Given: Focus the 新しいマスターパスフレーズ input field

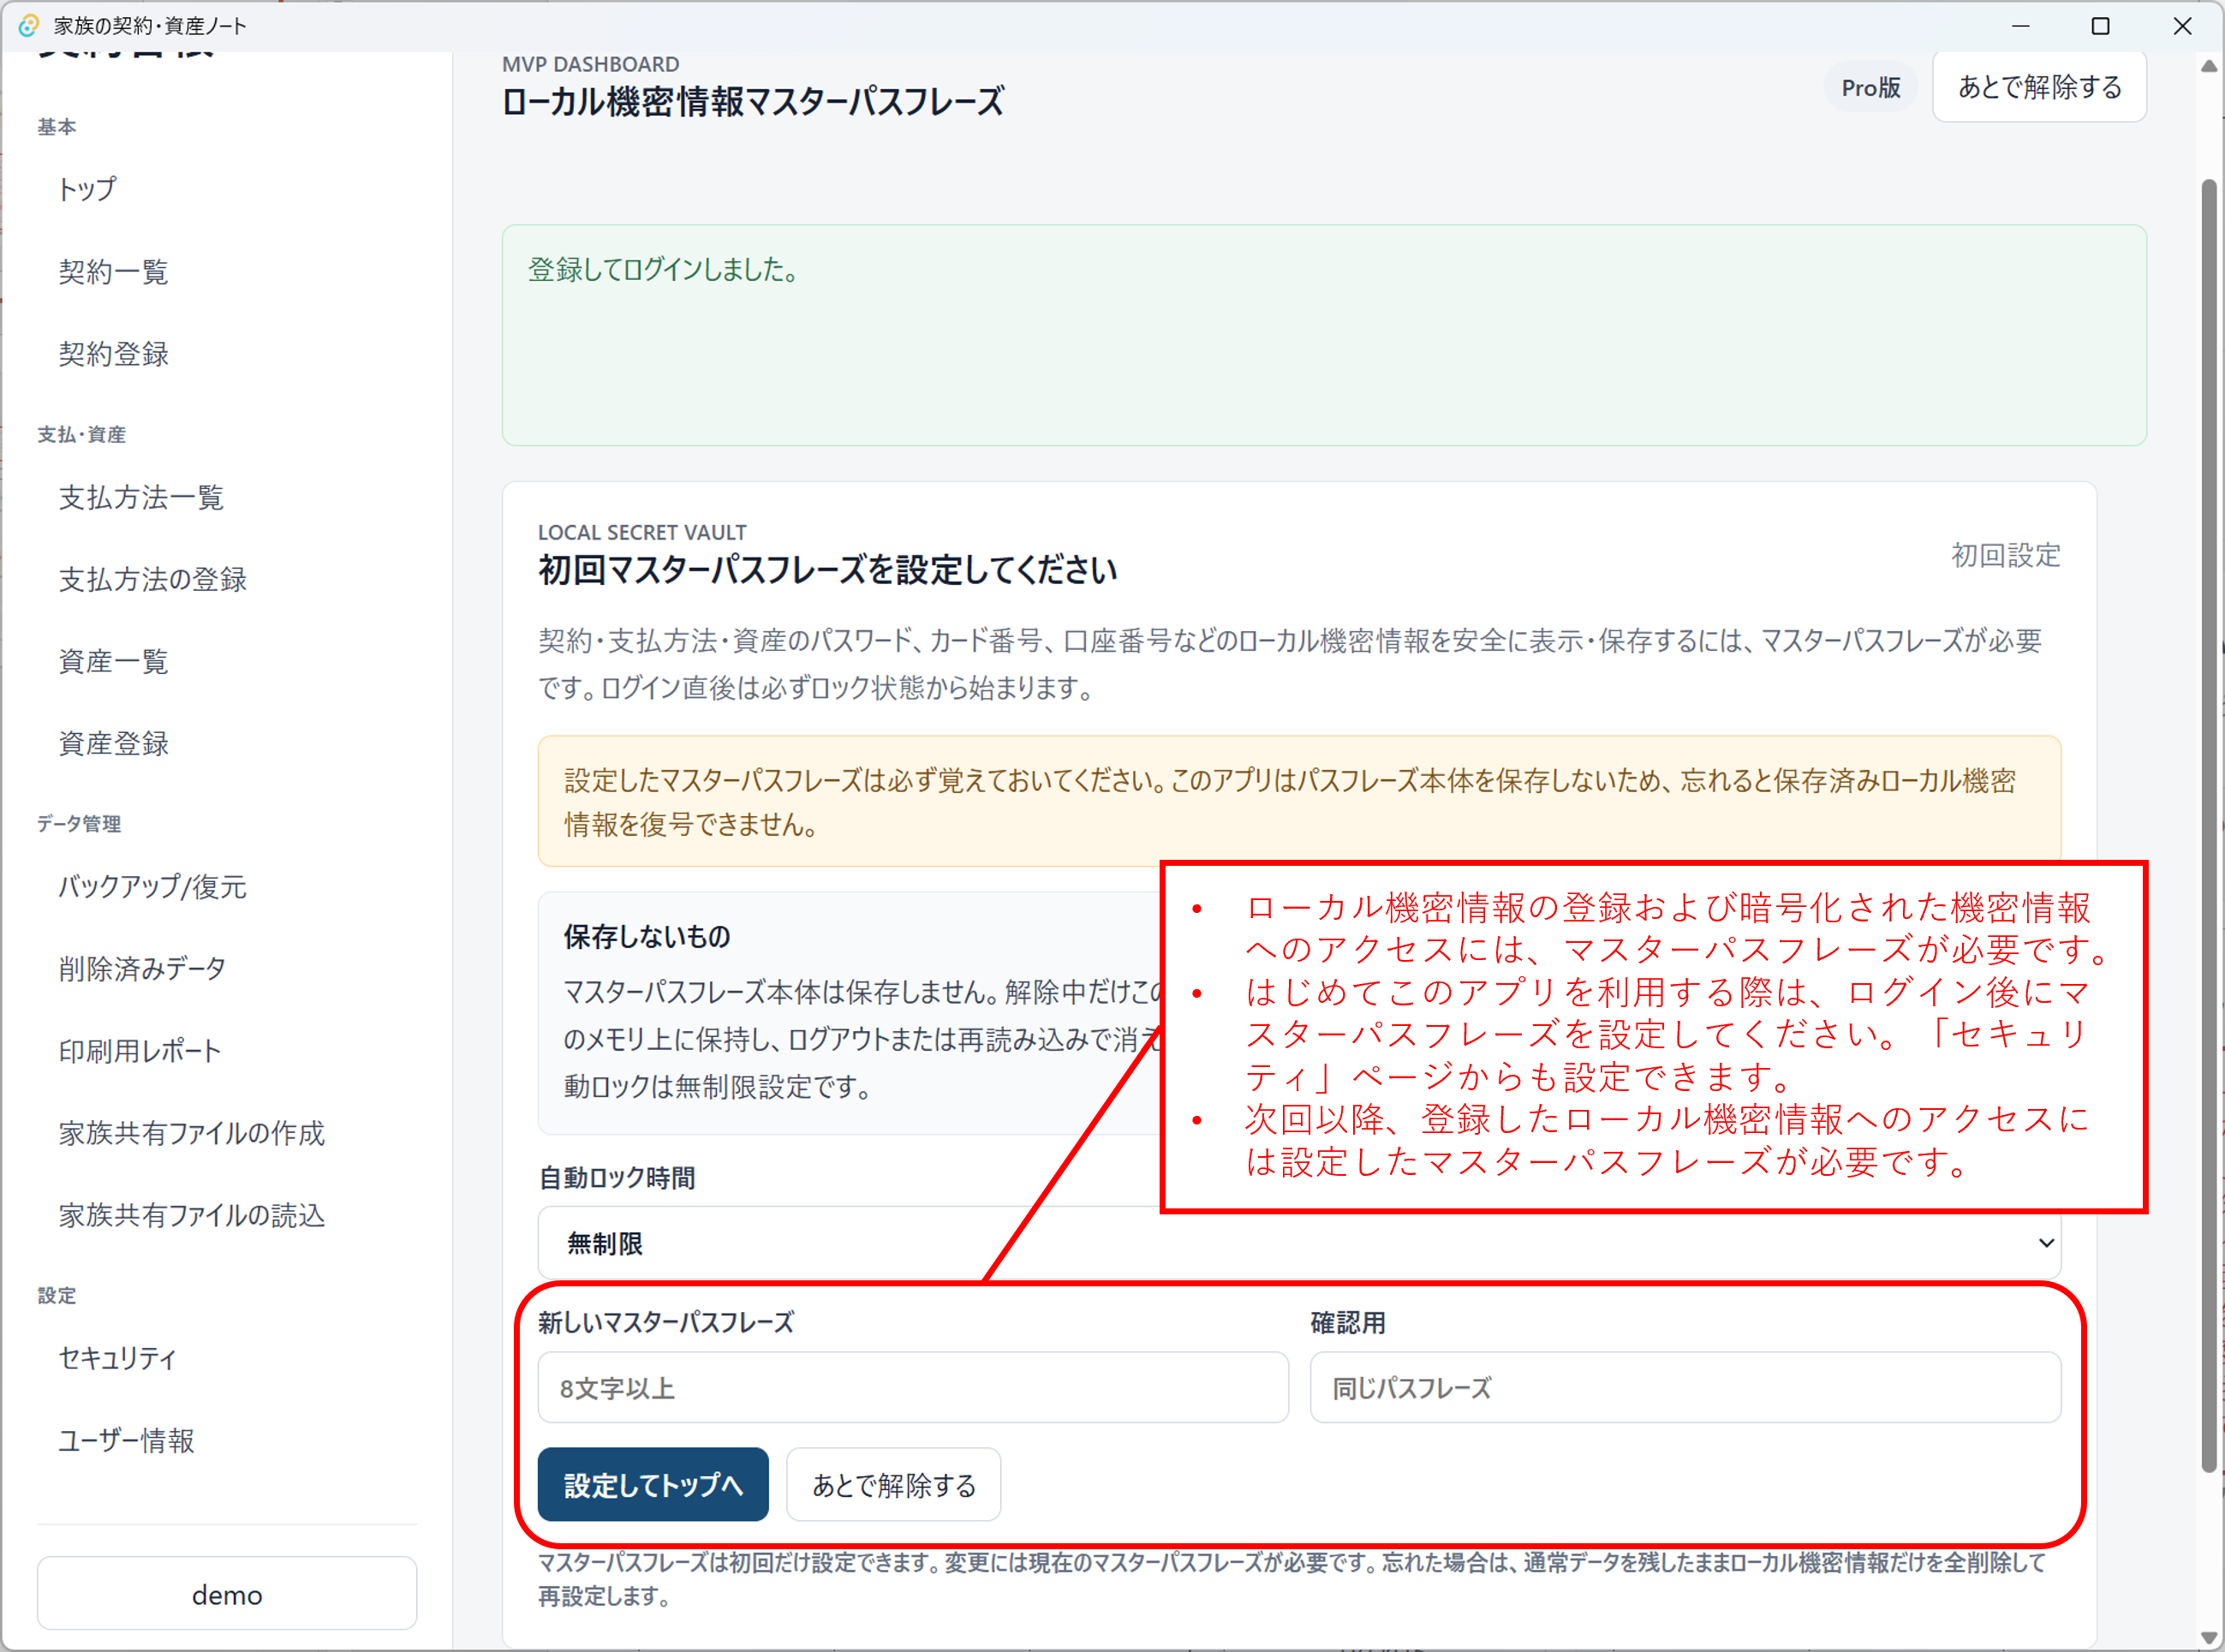Looking at the screenshot, I should point(913,1388).
